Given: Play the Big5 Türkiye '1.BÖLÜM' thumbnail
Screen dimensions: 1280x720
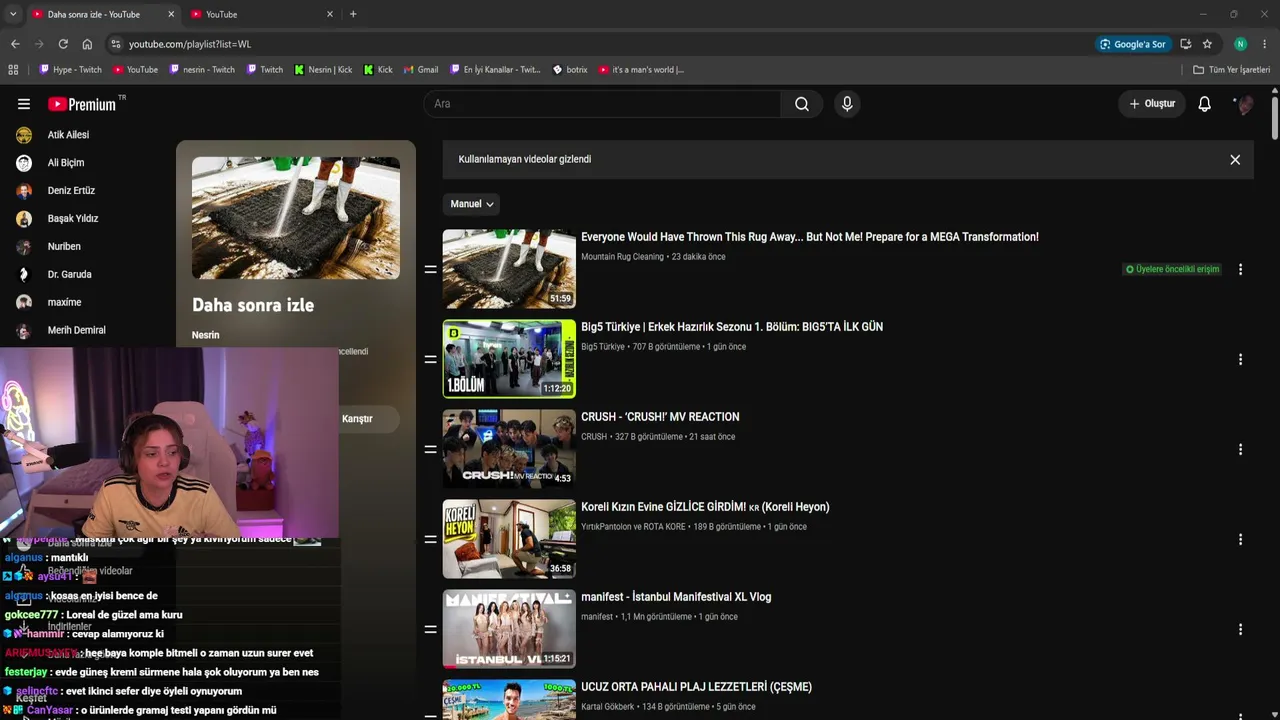Looking at the screenshot, I should coord(509,359).
